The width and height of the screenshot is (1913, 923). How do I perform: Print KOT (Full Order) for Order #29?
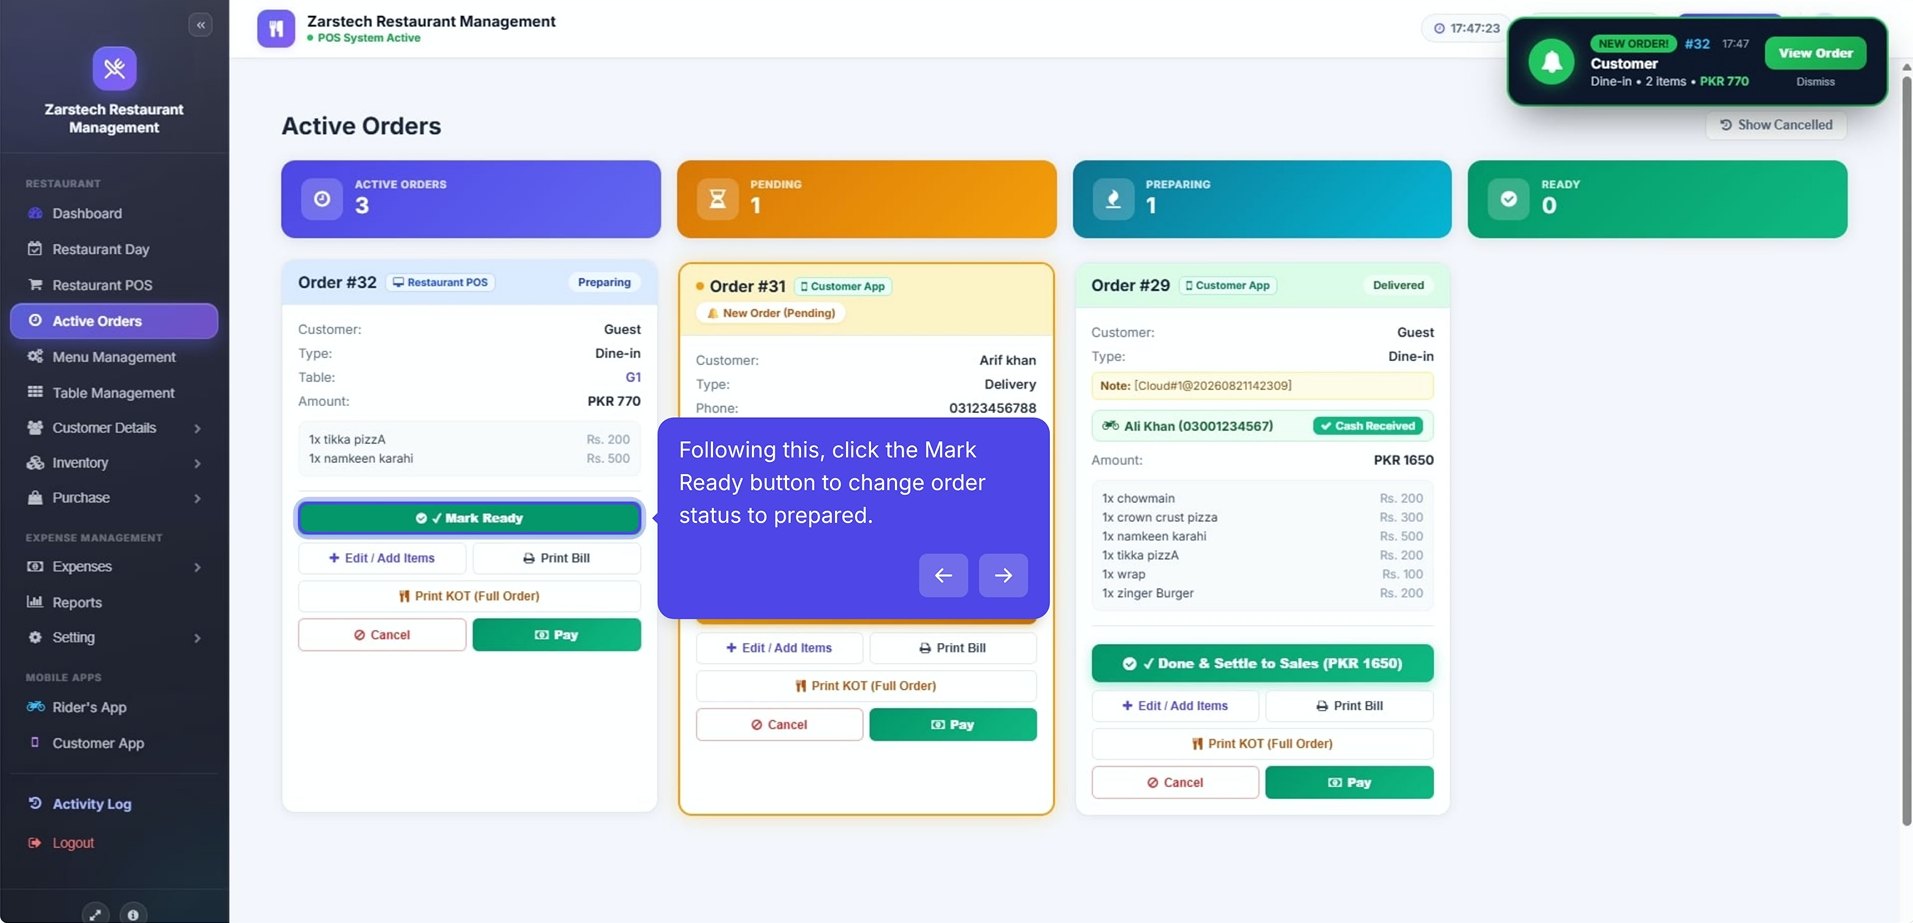point(1262,744)
